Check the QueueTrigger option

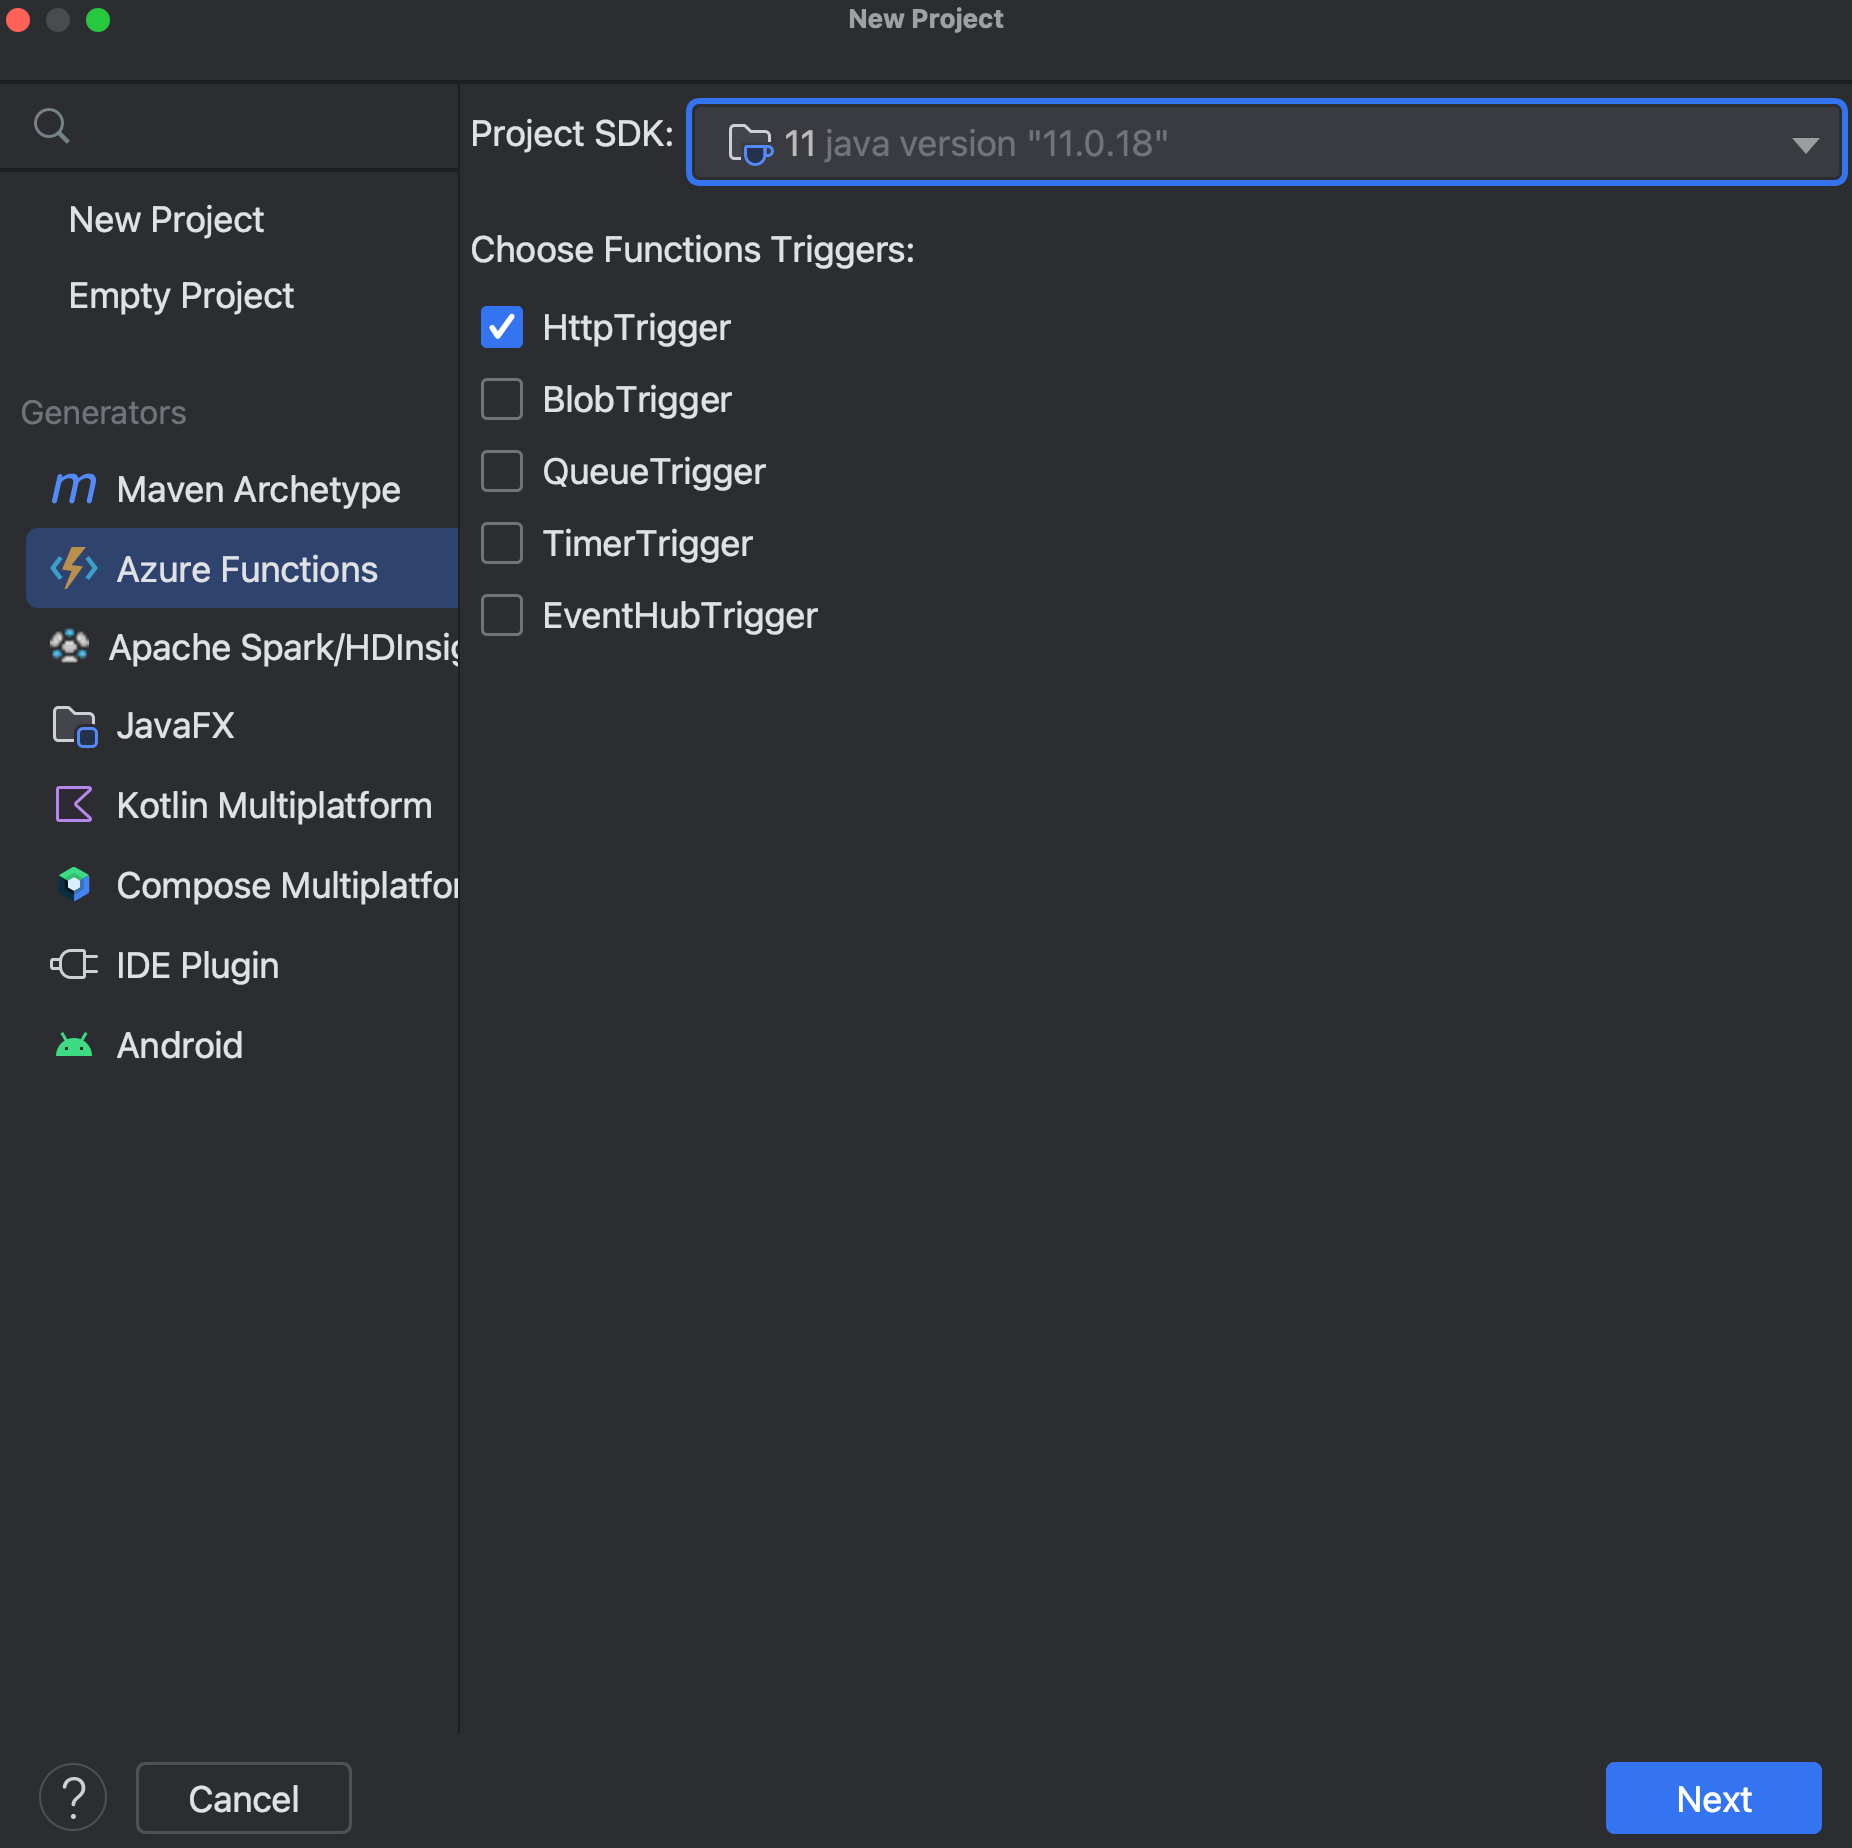(502, 471)
